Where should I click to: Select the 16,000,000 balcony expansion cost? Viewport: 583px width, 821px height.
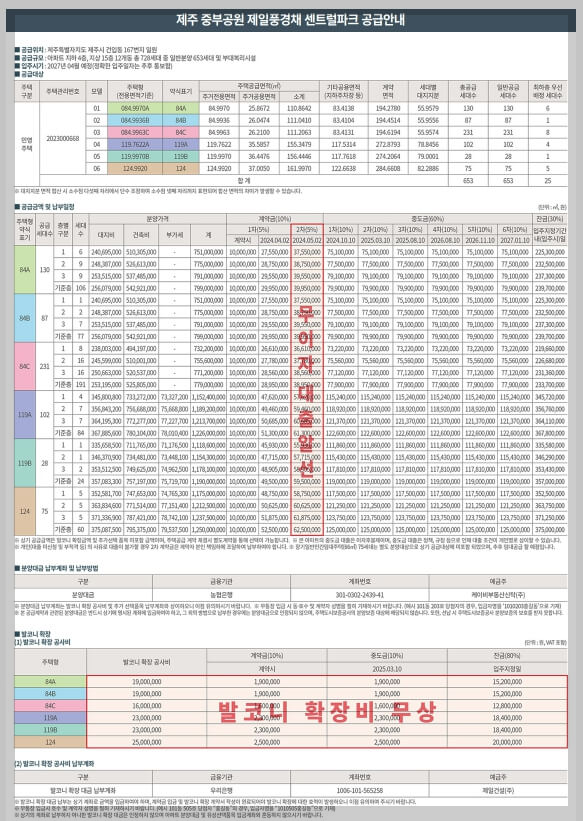pyautogui.click(x=147, y=706)
